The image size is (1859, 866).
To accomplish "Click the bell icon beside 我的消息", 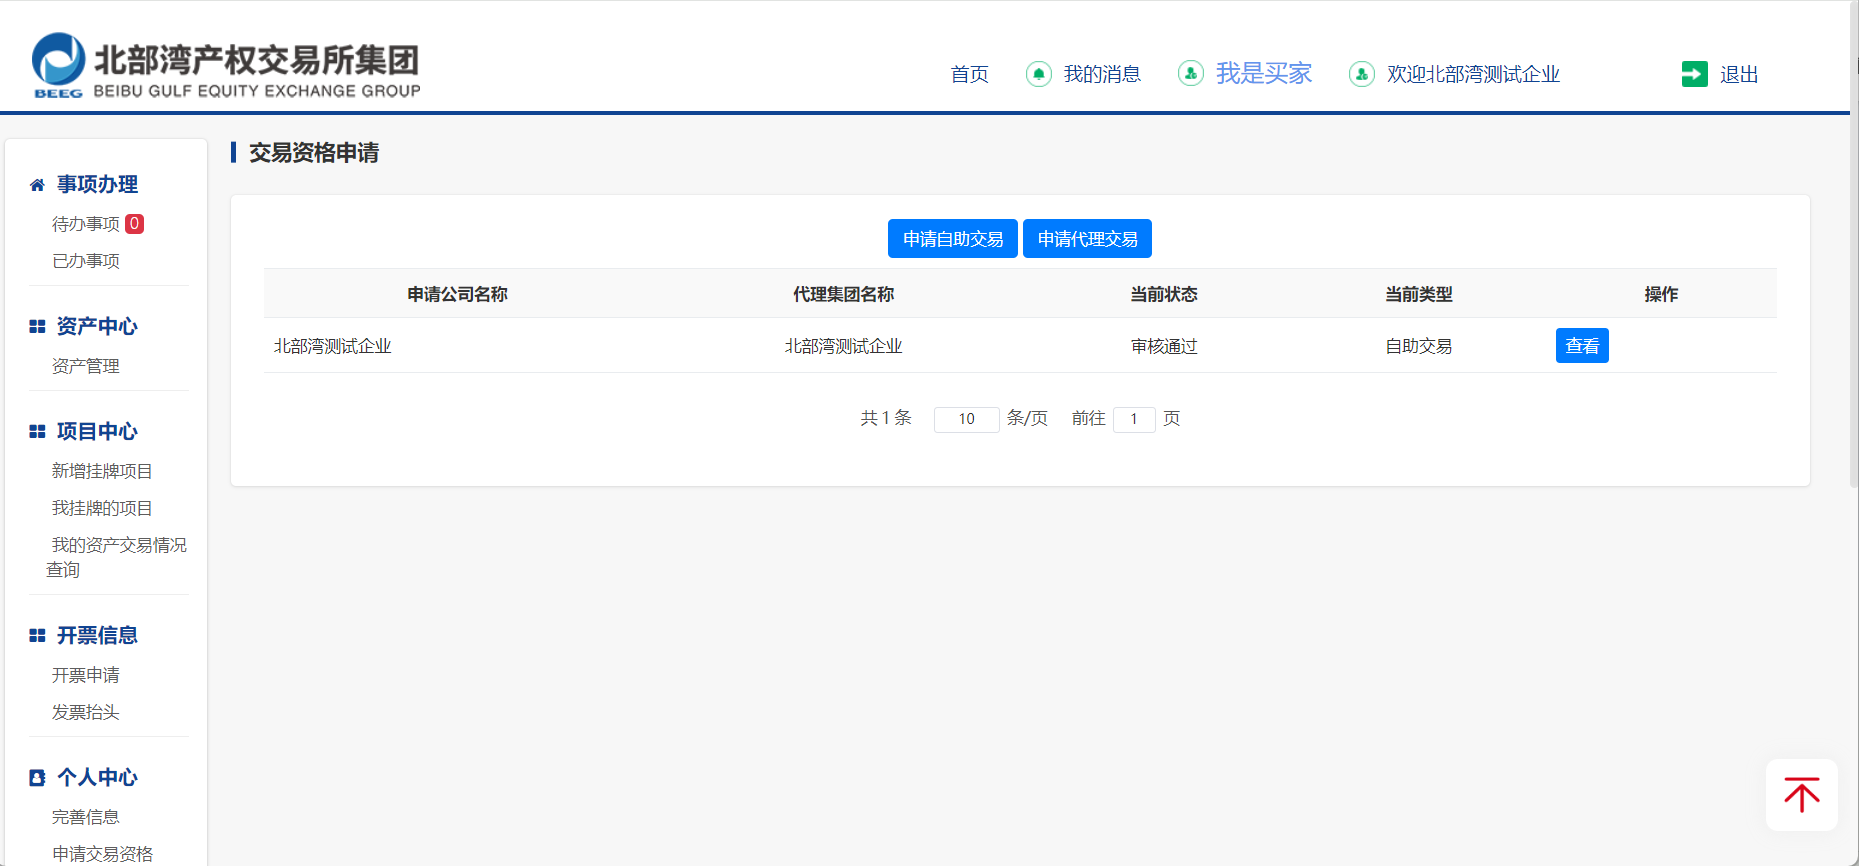I will (x=1039, y=74).
